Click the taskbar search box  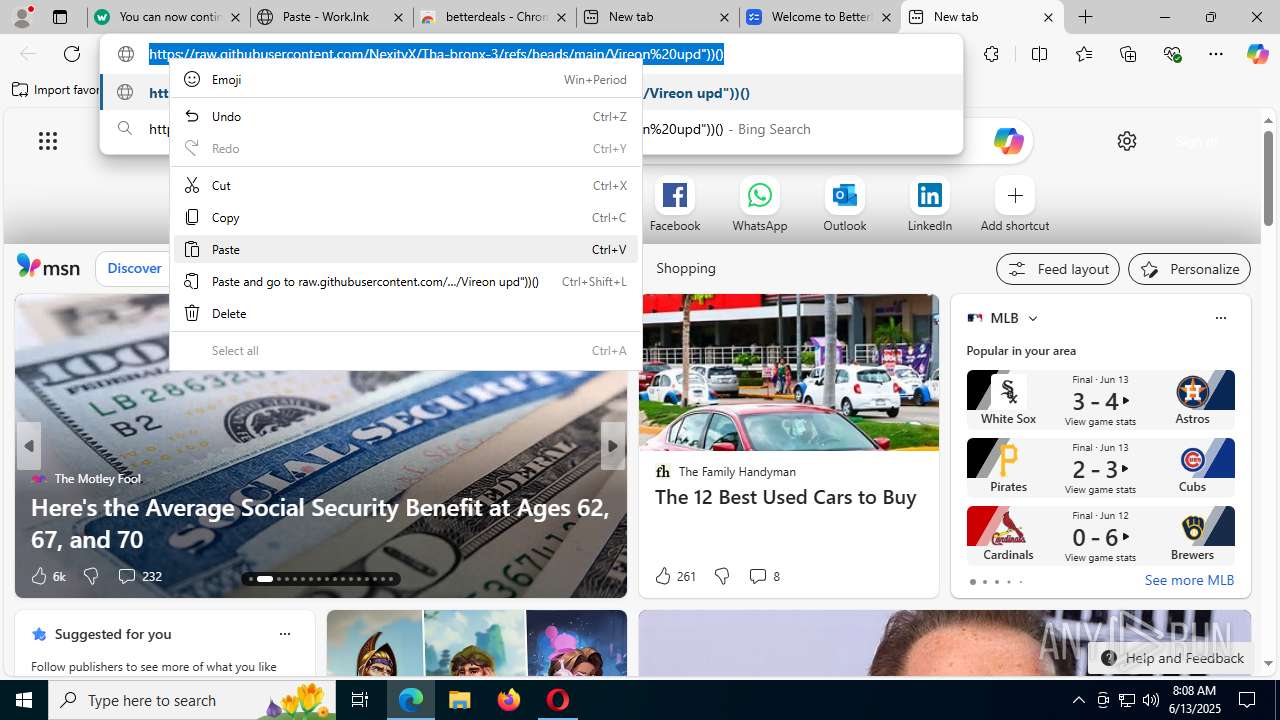pyautogui.click(x=192, y=700)
